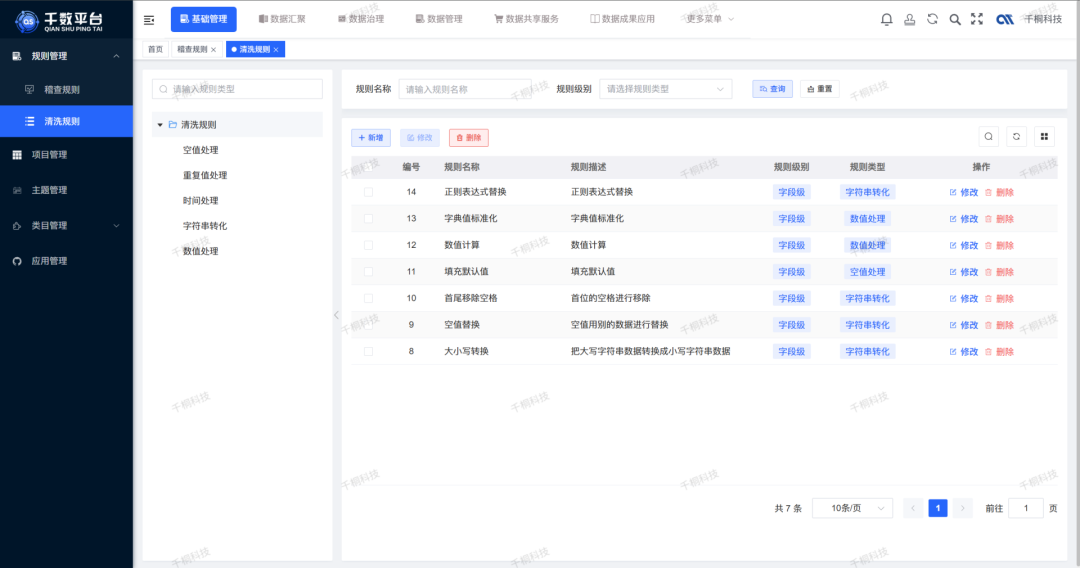Click delete icon for rule 8 大小写转换
The image size is (1080, 568).
(x=988, y=351)
